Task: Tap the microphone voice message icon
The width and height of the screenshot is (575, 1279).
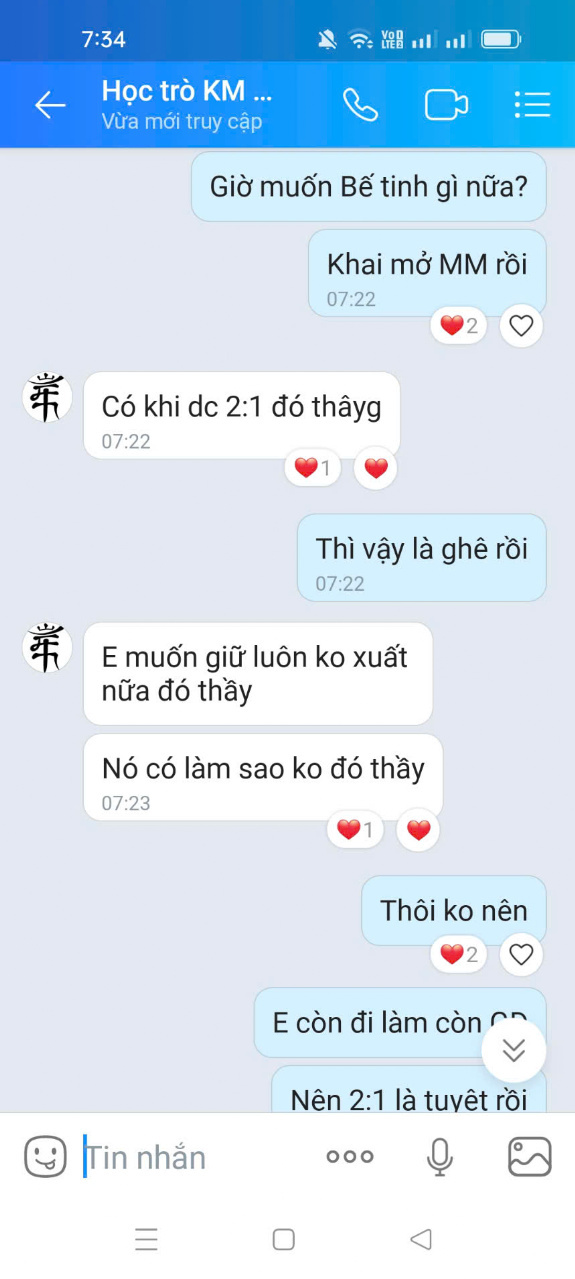Action: click(x=439, y=1157)
